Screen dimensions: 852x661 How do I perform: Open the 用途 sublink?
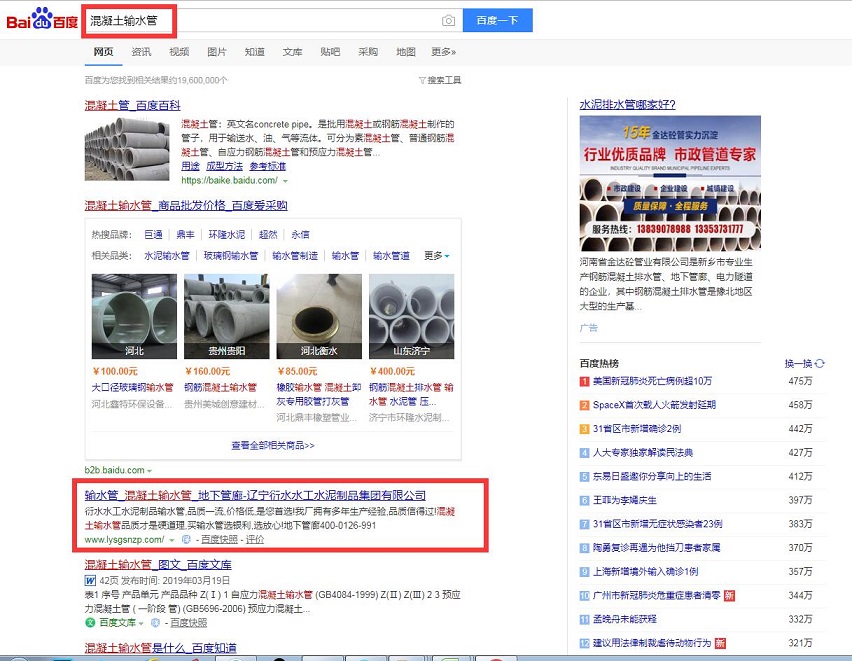coord(190,166)
